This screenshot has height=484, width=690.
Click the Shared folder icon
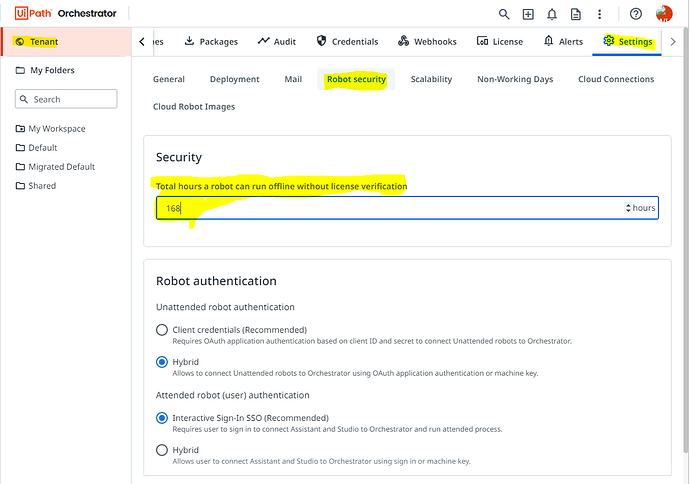pyautogui.click(x=20, y=186)
